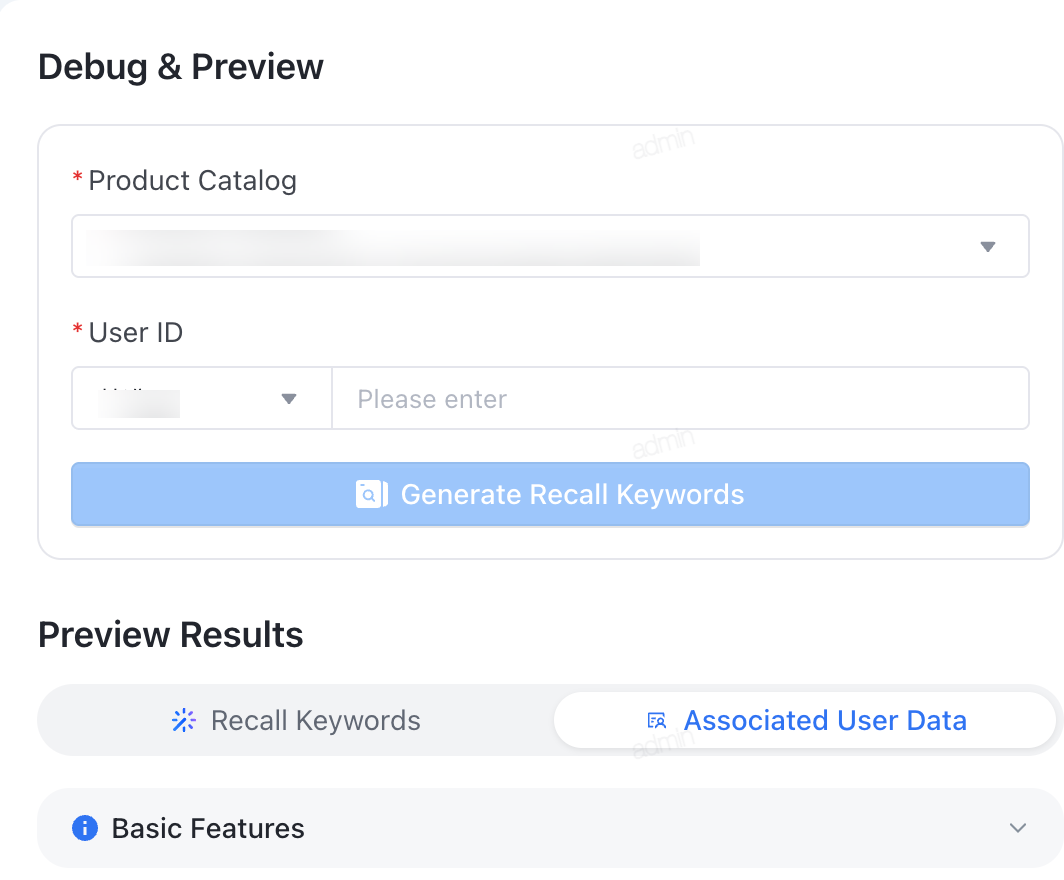Click inside the Product Catalog select box
The height and width of the screenshot is (880, 1064).
(550, 246)
